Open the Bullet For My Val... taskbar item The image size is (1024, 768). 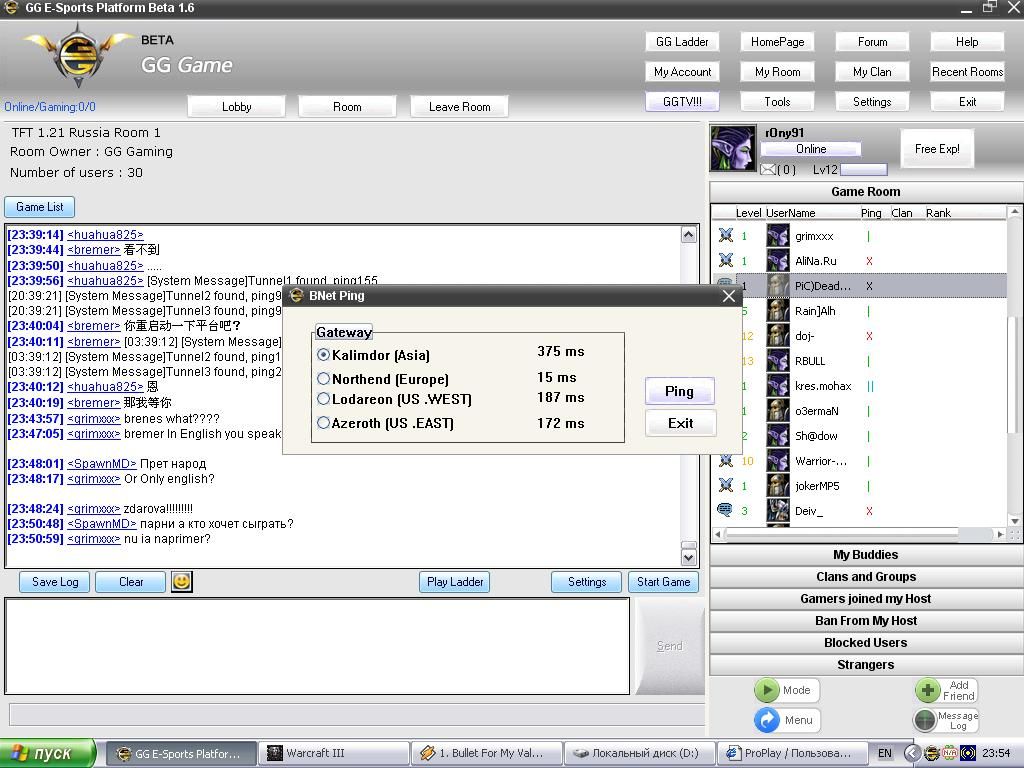(487, 753)
